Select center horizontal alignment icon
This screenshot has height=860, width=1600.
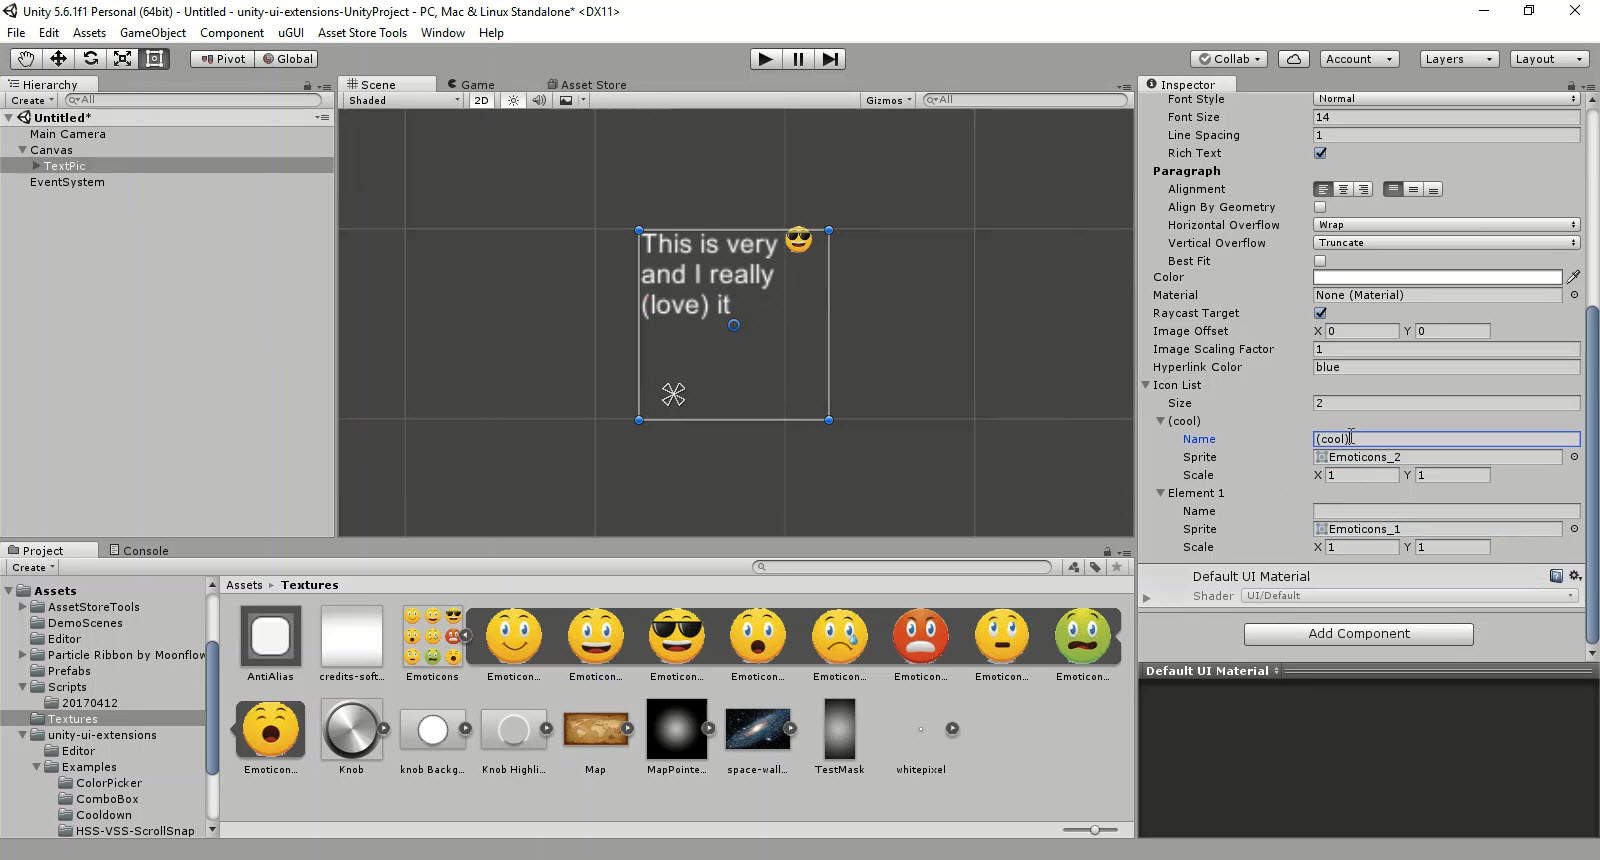(x=1343, y=189)
